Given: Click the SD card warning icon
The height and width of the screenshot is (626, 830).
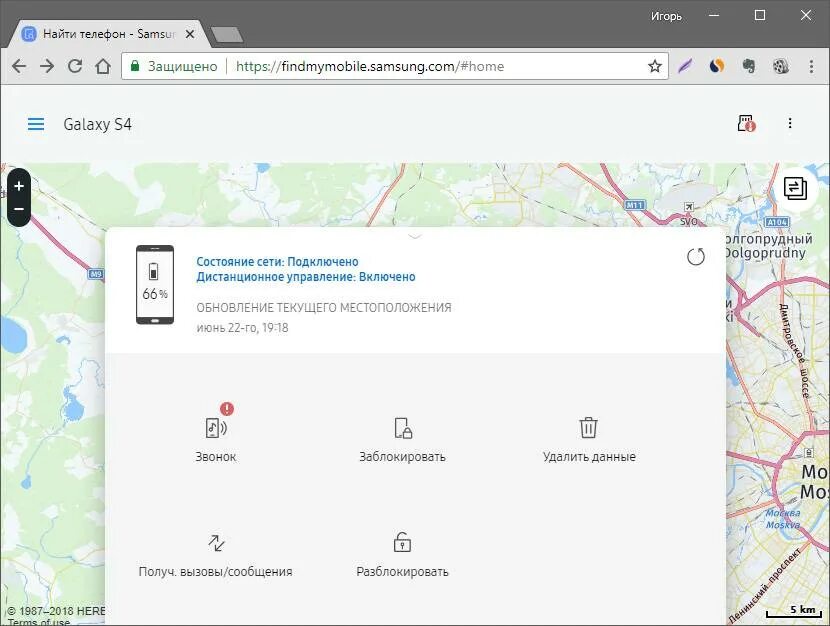Looking at the screenshot, I should [746, 123].
